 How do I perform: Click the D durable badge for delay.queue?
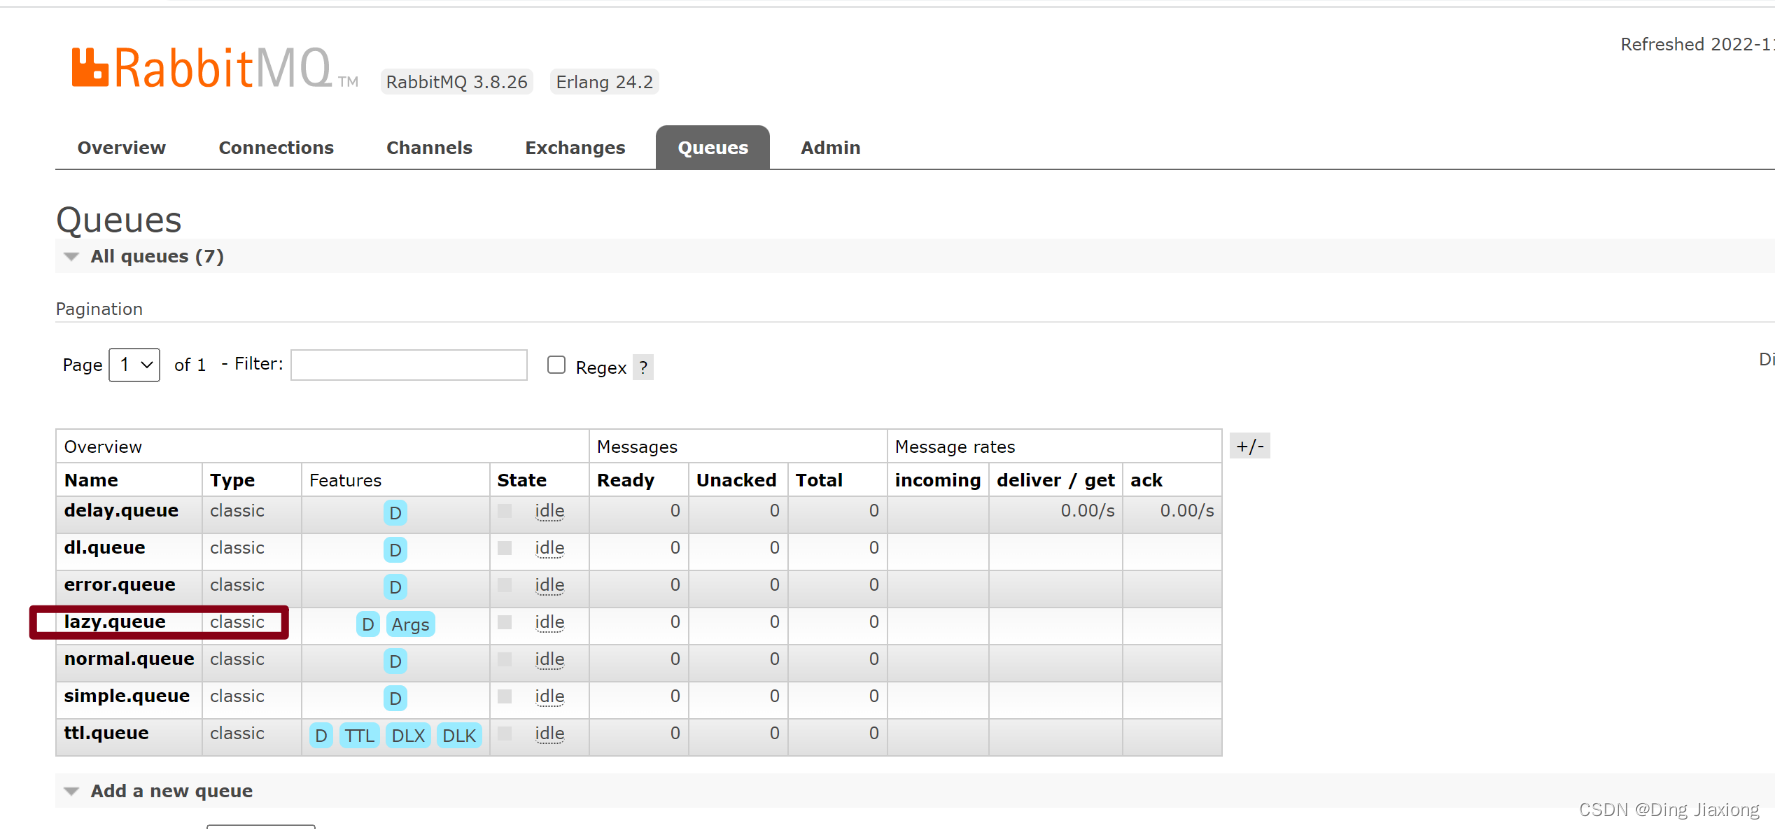click(x=395, y=513)
